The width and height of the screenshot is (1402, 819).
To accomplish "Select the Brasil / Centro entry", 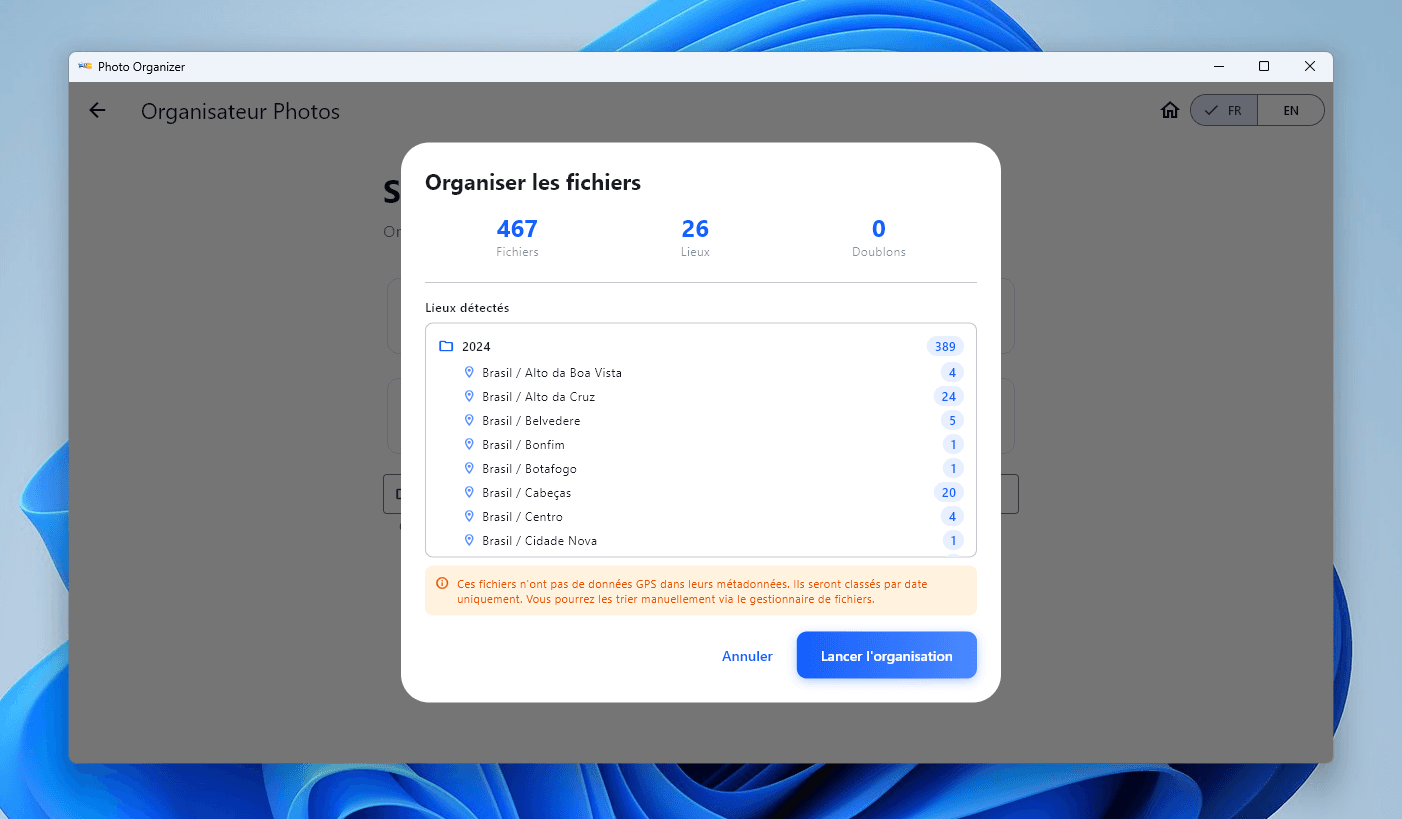I will (x=522, y=517).
